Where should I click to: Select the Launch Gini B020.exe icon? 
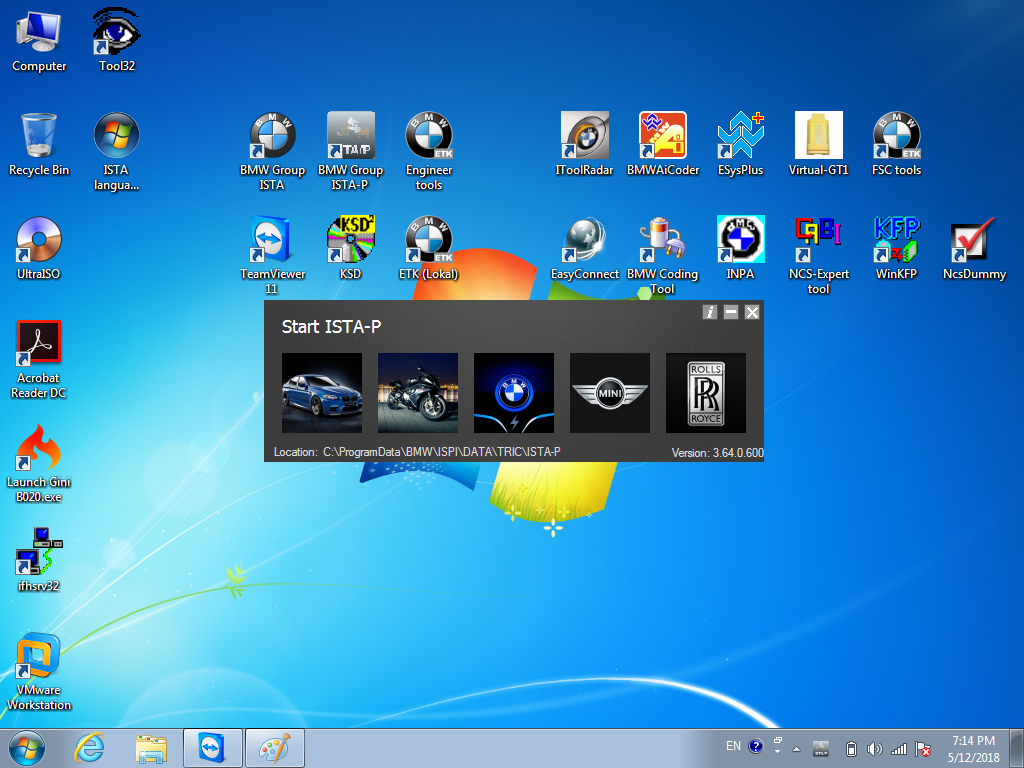click(39, 463)
